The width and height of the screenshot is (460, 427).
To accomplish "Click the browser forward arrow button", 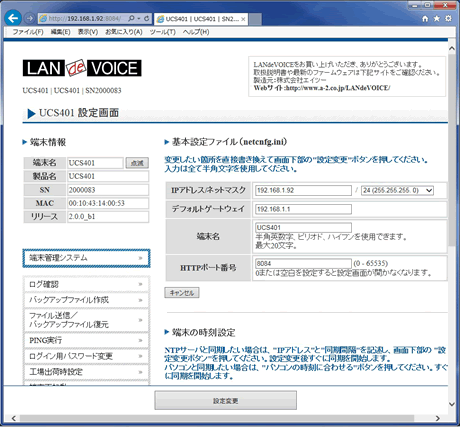I will tap(29, 18).
